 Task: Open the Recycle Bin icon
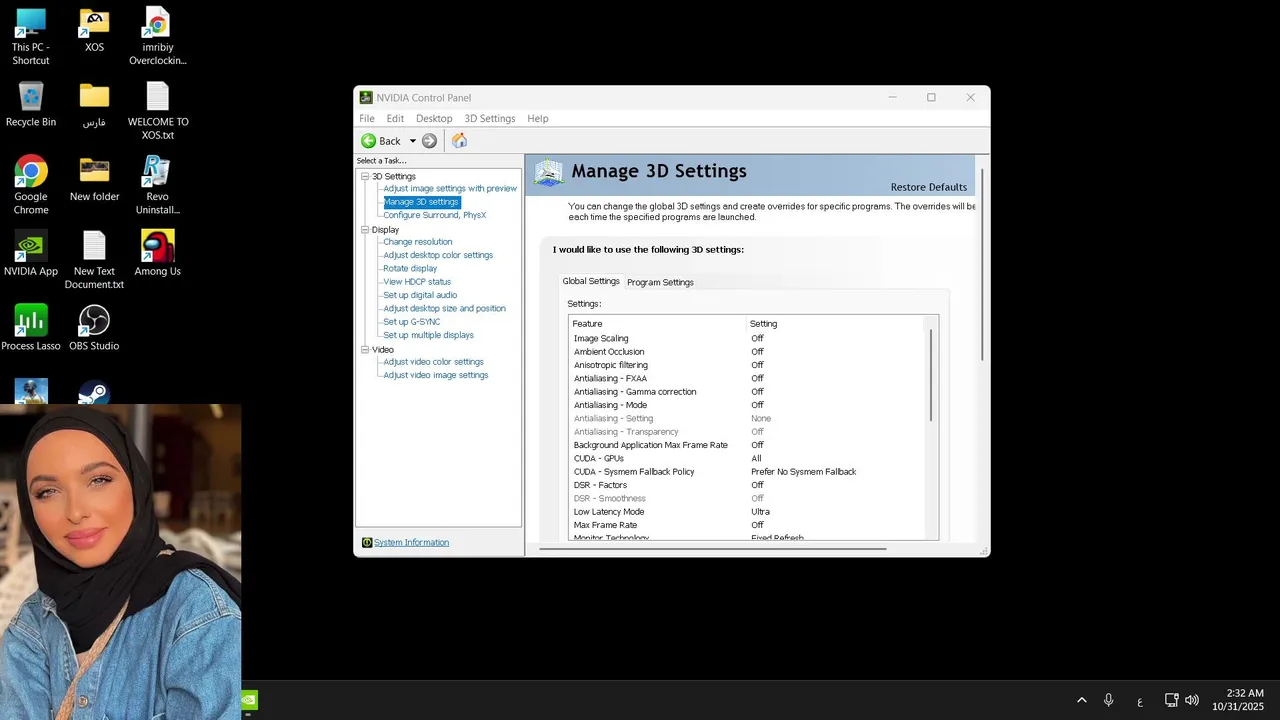tap(31, 105)
